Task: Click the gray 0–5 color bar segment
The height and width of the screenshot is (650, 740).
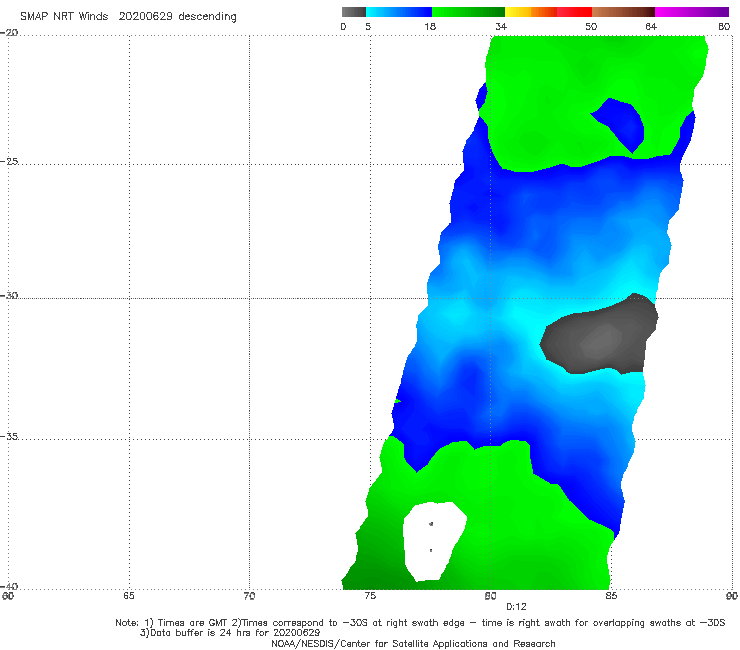Action: click(354, 12)
